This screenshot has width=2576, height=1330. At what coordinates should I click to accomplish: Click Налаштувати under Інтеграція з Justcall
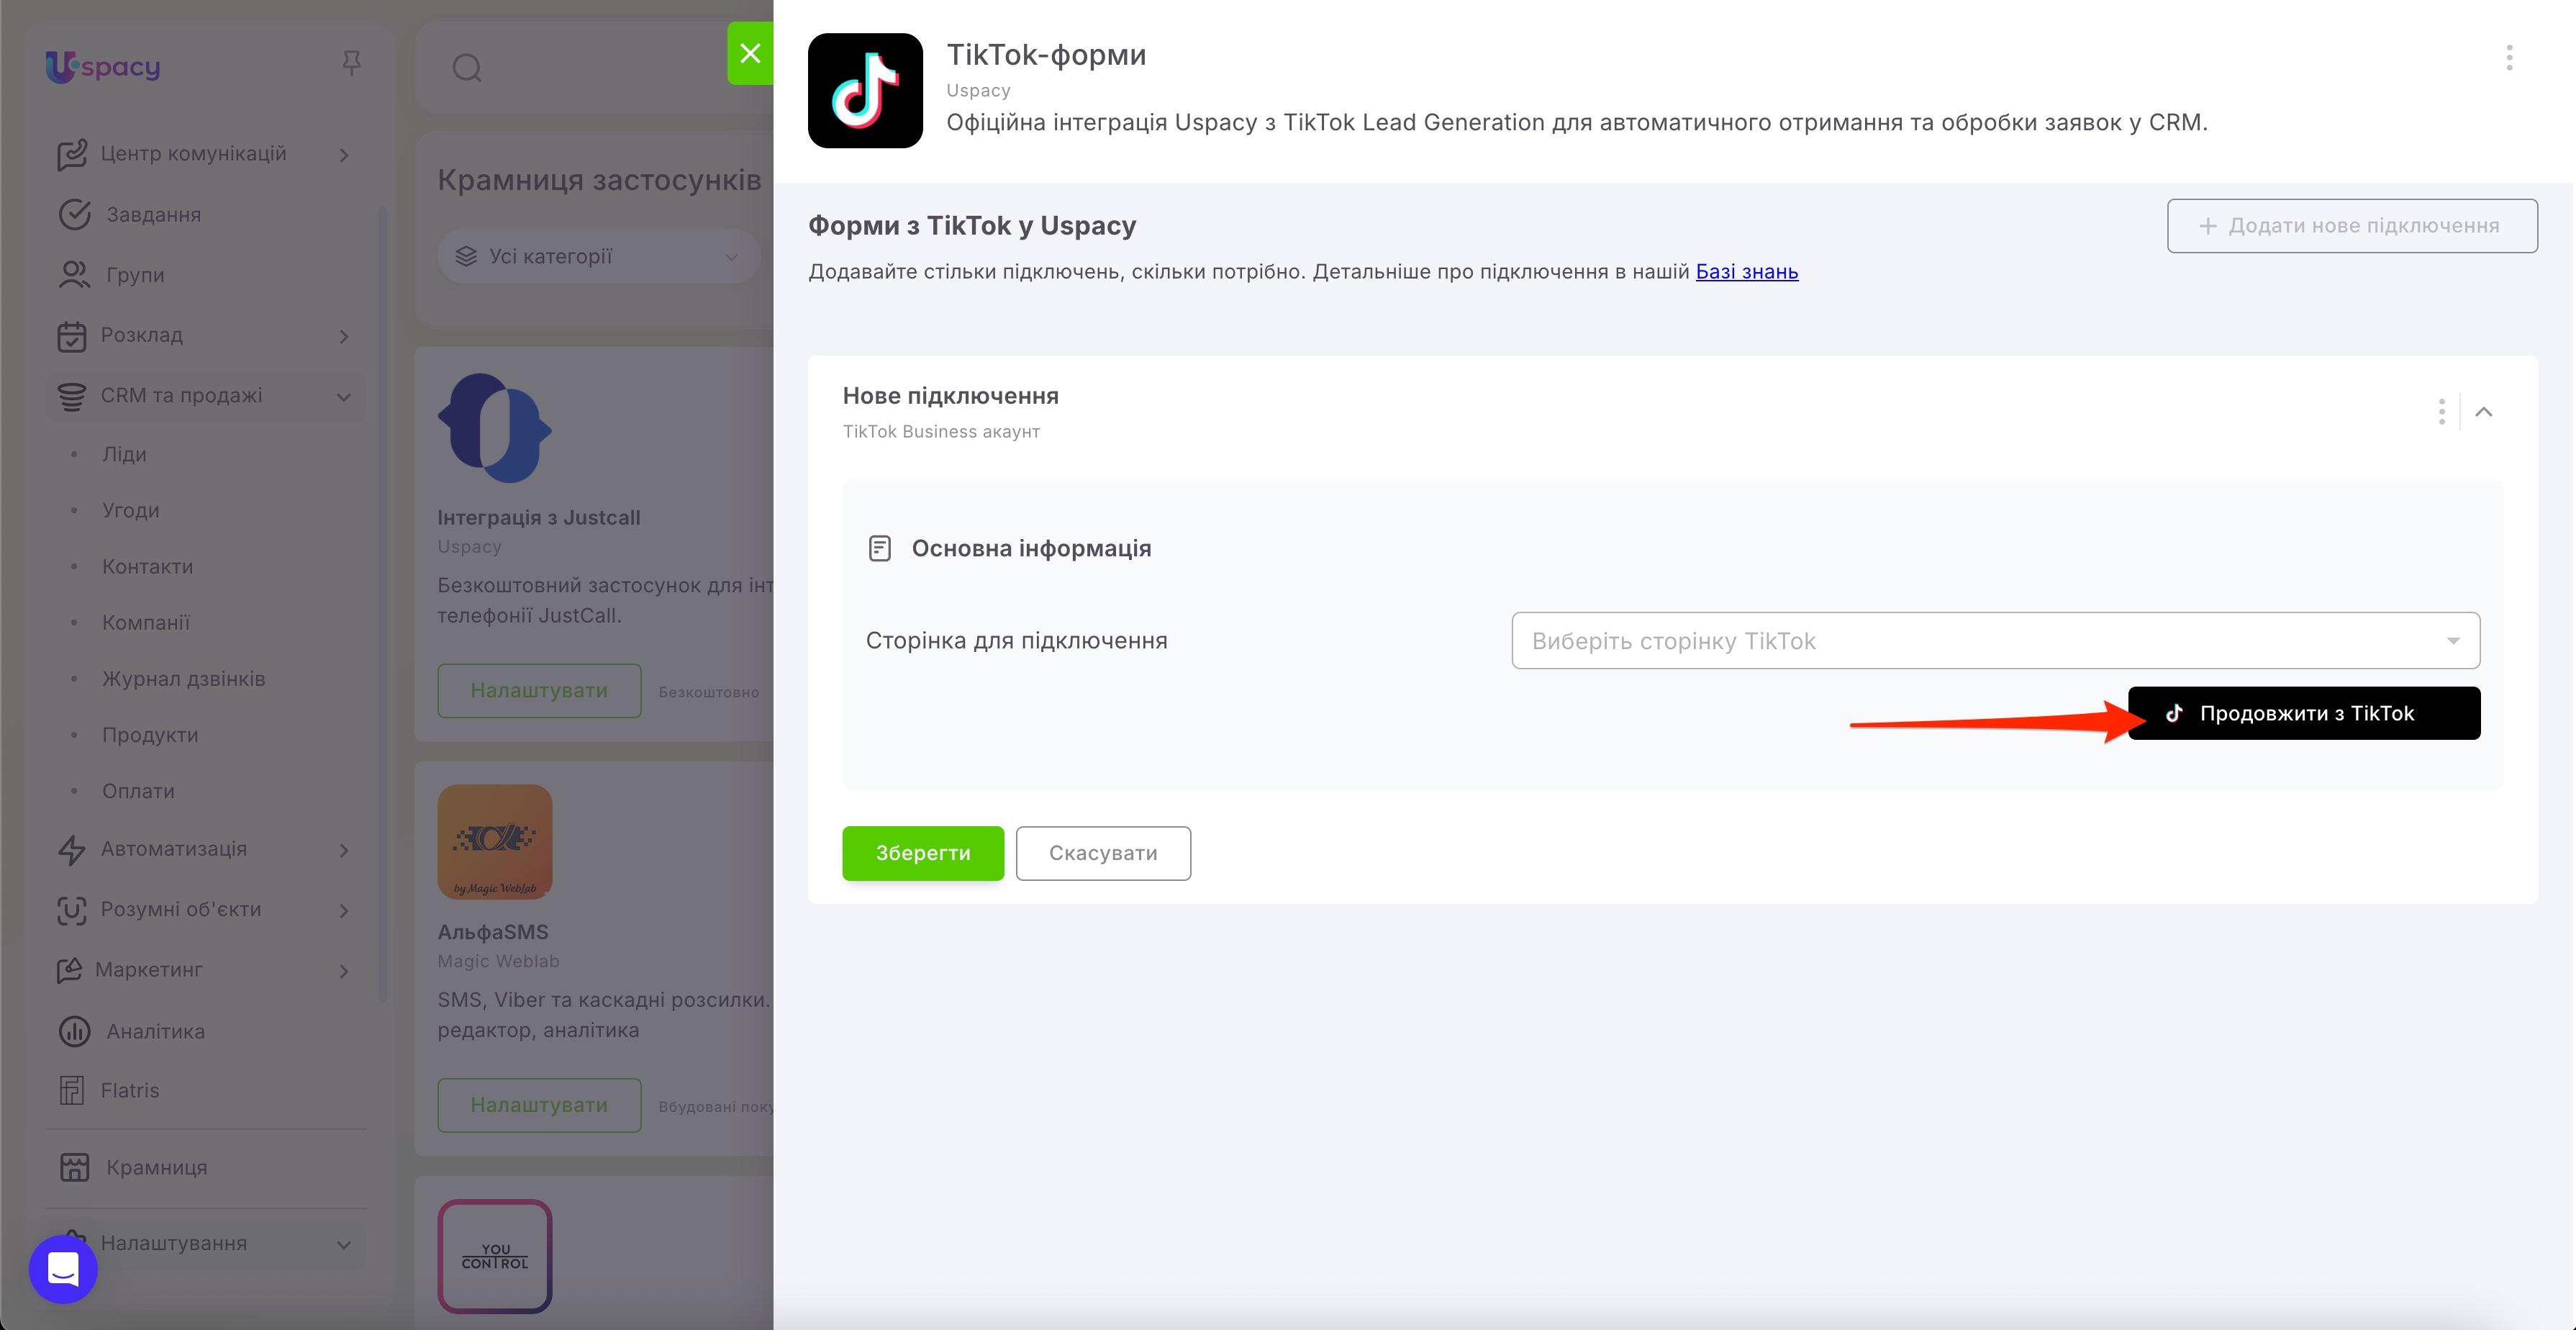[x=539, y=691]
